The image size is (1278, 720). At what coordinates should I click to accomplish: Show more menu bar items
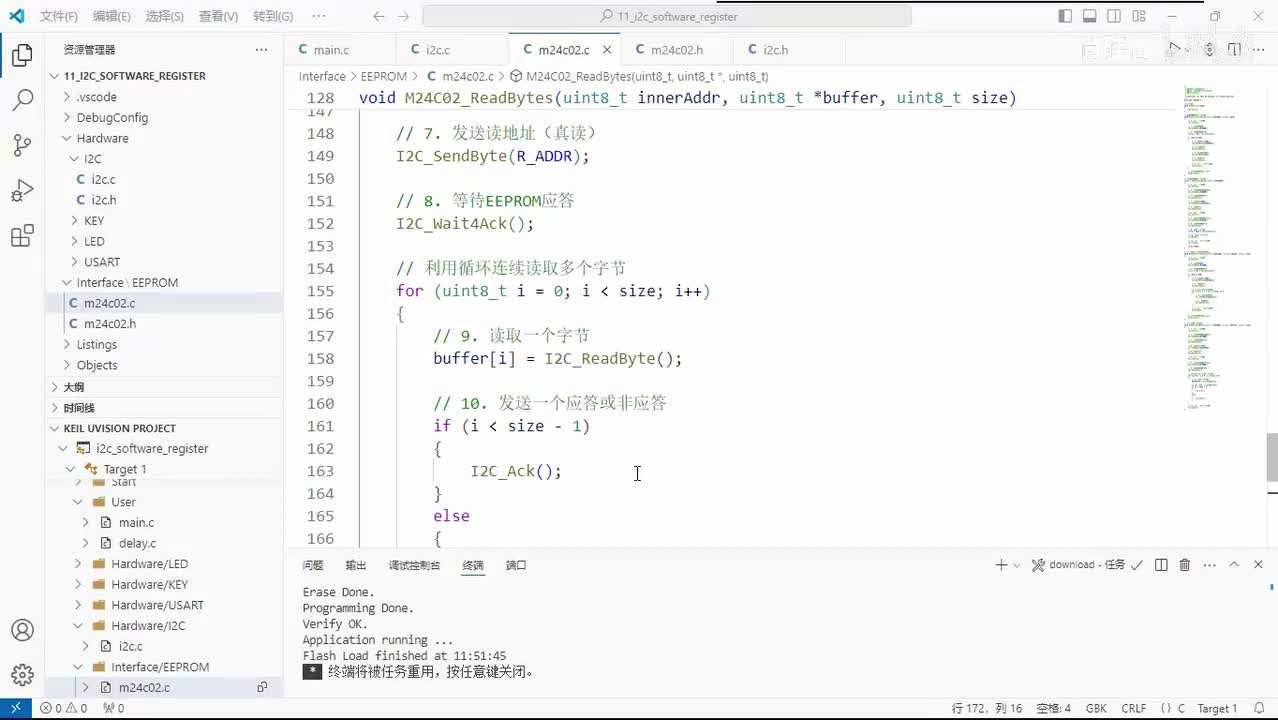(x=319, y=16)
